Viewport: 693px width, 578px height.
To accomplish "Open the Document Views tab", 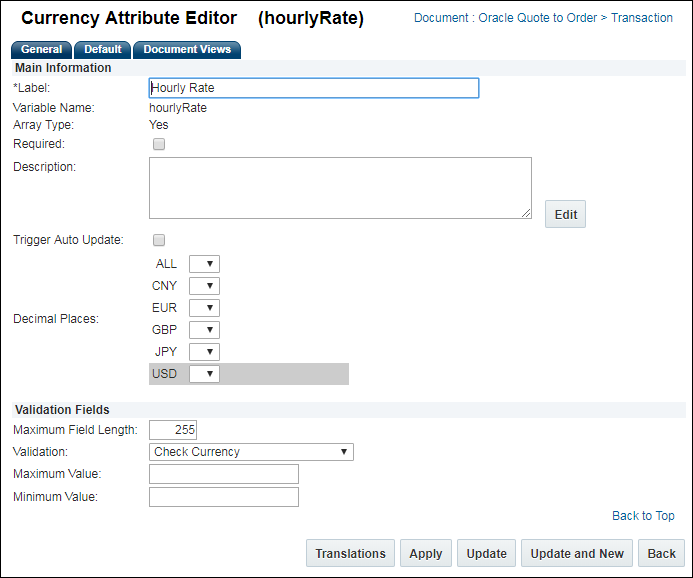I will pos(187,49).
